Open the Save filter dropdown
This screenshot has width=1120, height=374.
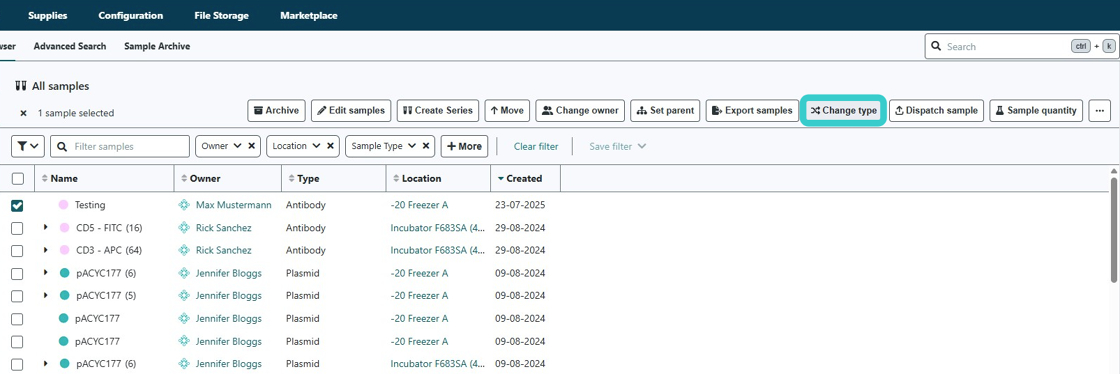(x=617, y=146)
